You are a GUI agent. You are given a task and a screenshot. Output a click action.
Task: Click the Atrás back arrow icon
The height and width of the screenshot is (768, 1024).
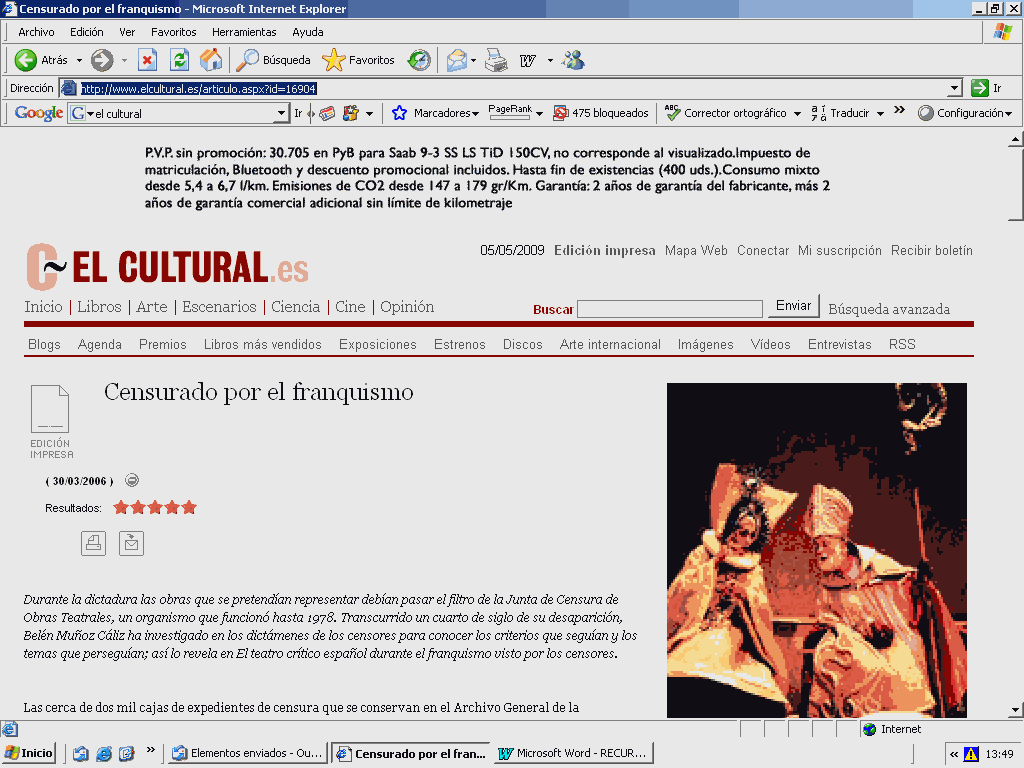click(25, 60)
